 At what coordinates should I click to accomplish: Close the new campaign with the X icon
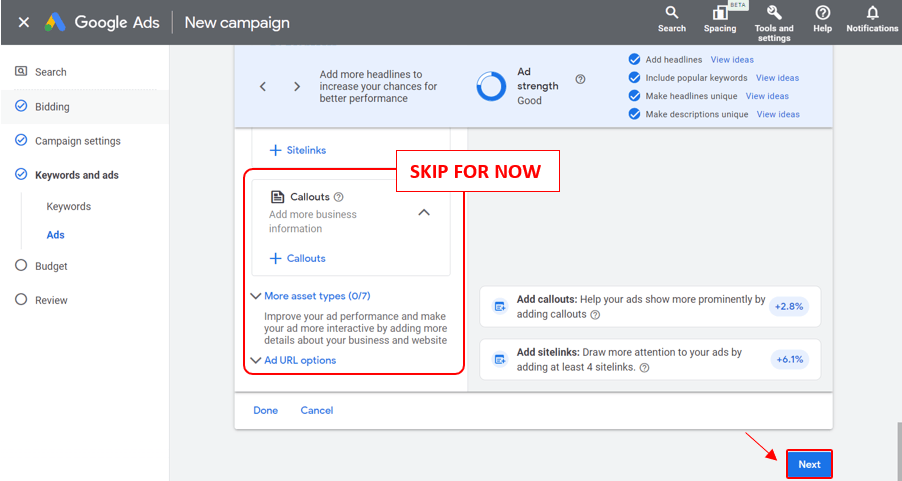click(x=24, y=22)
